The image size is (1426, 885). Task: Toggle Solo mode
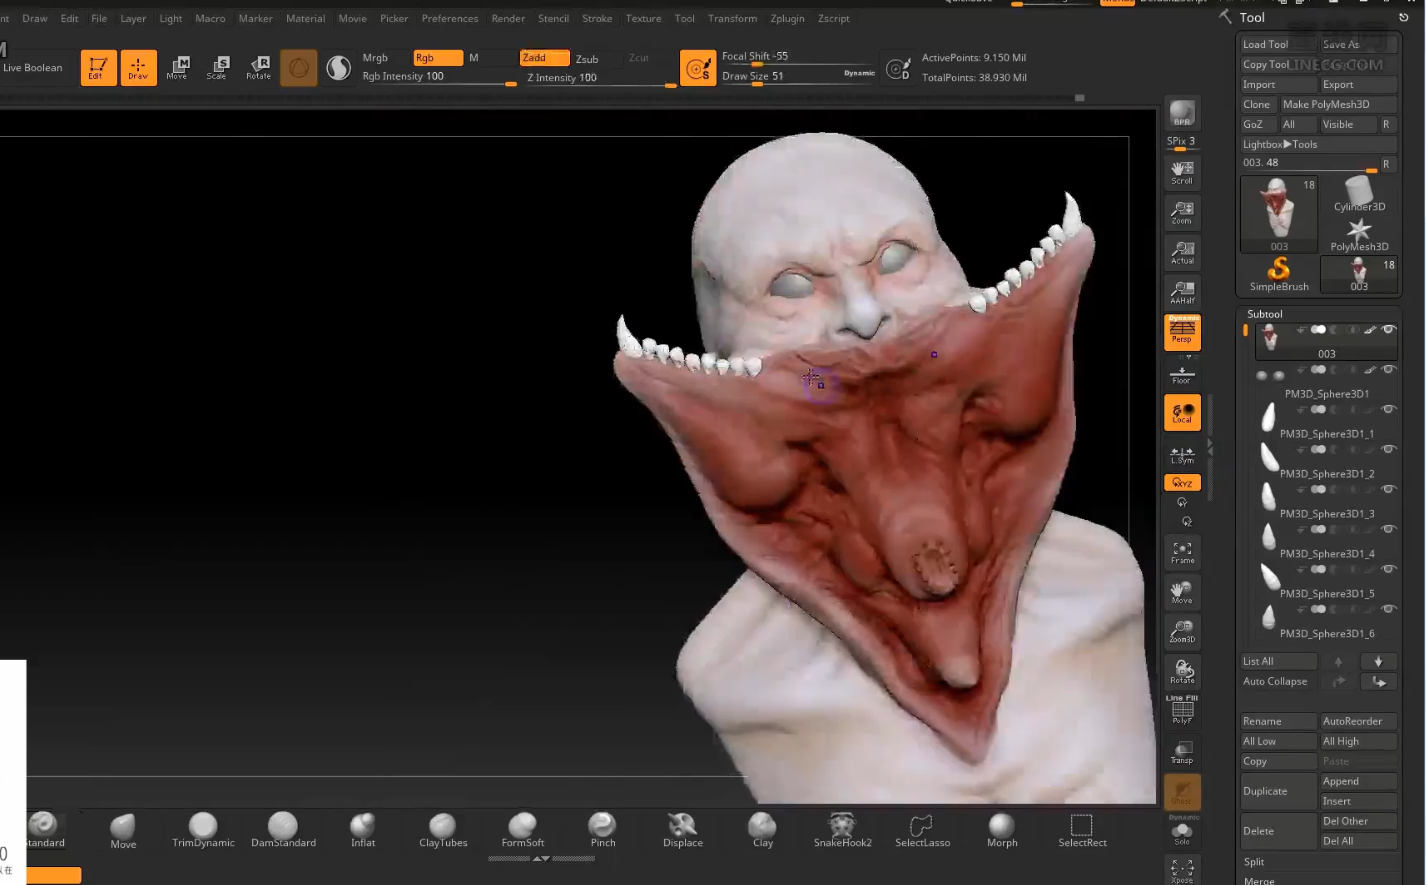coord(1182,832)
